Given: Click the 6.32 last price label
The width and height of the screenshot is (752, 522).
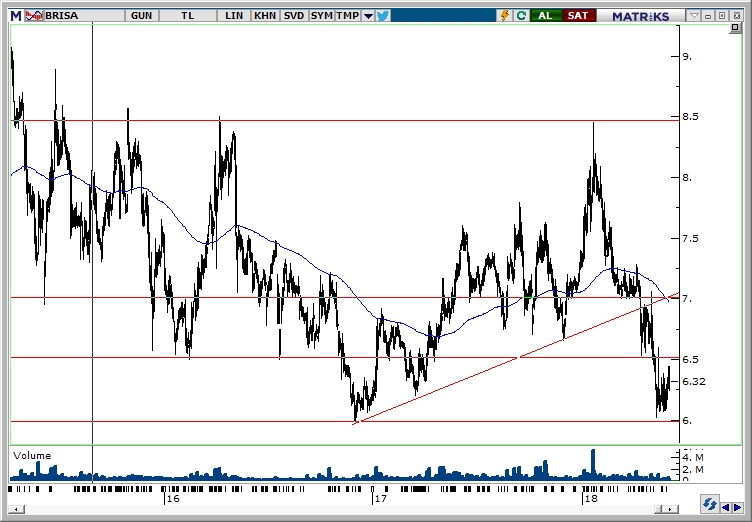Looking at the screenshot, I should (693, 381).
